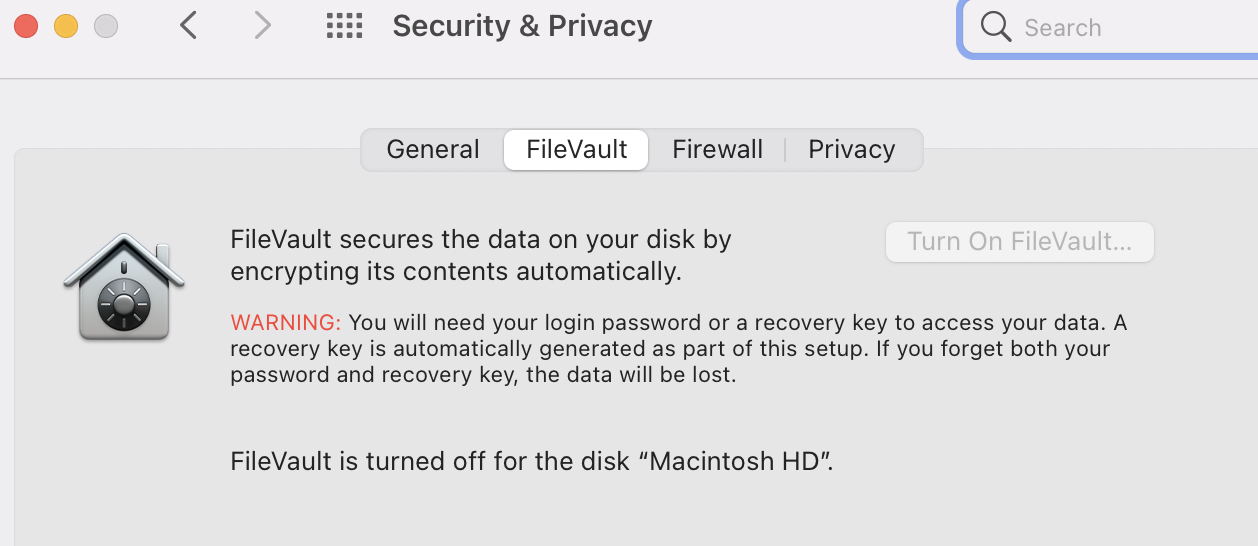Click the gray zoom window button
Image resolution: width=1258 pixels, height=546 pixels.
point(106,26)
